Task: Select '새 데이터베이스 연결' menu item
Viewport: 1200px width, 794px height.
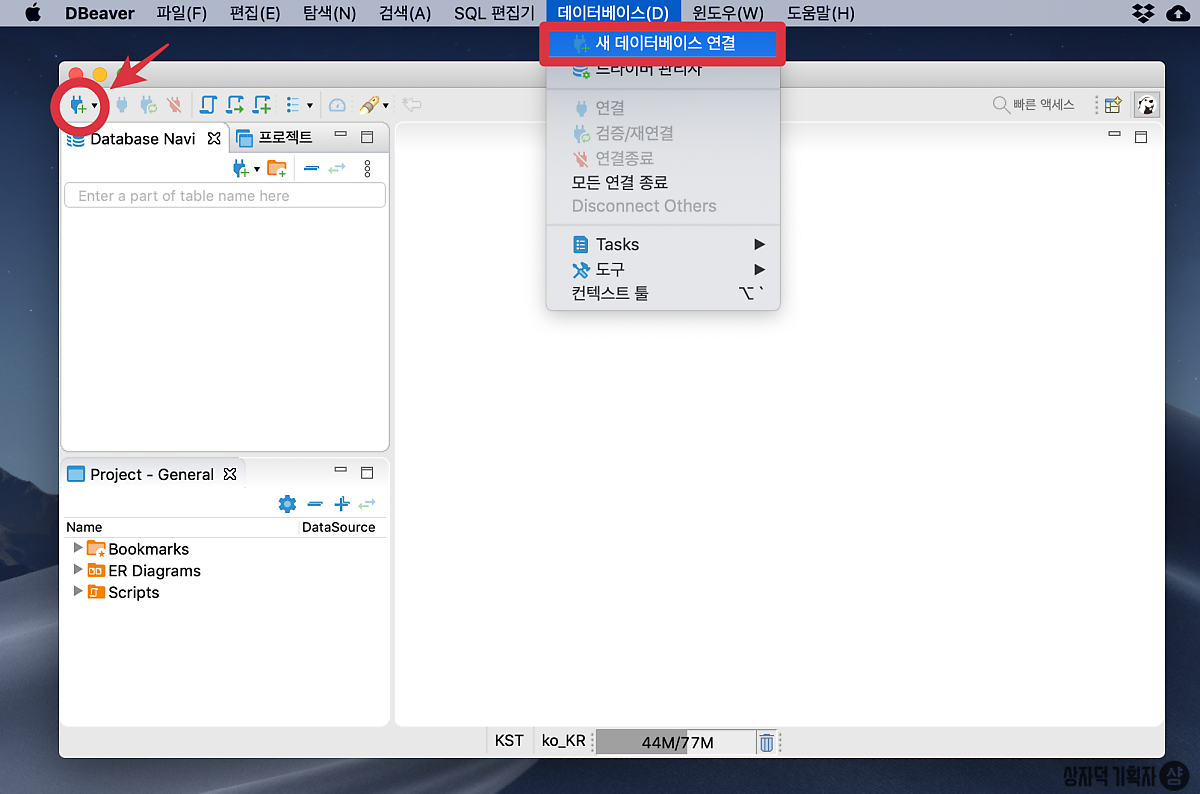Action: [664, 43]
